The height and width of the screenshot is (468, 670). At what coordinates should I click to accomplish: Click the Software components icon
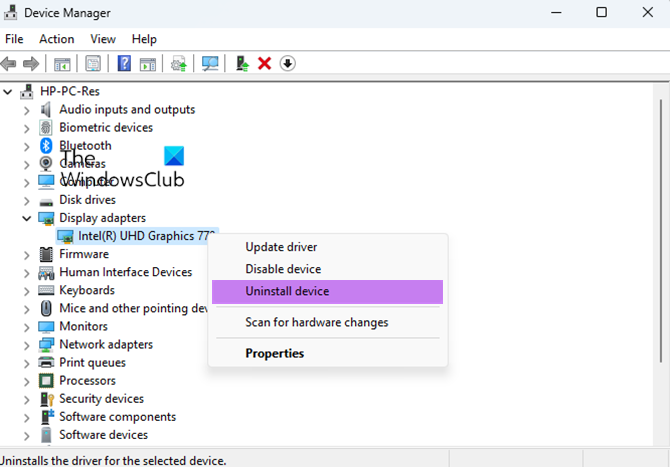47,417
